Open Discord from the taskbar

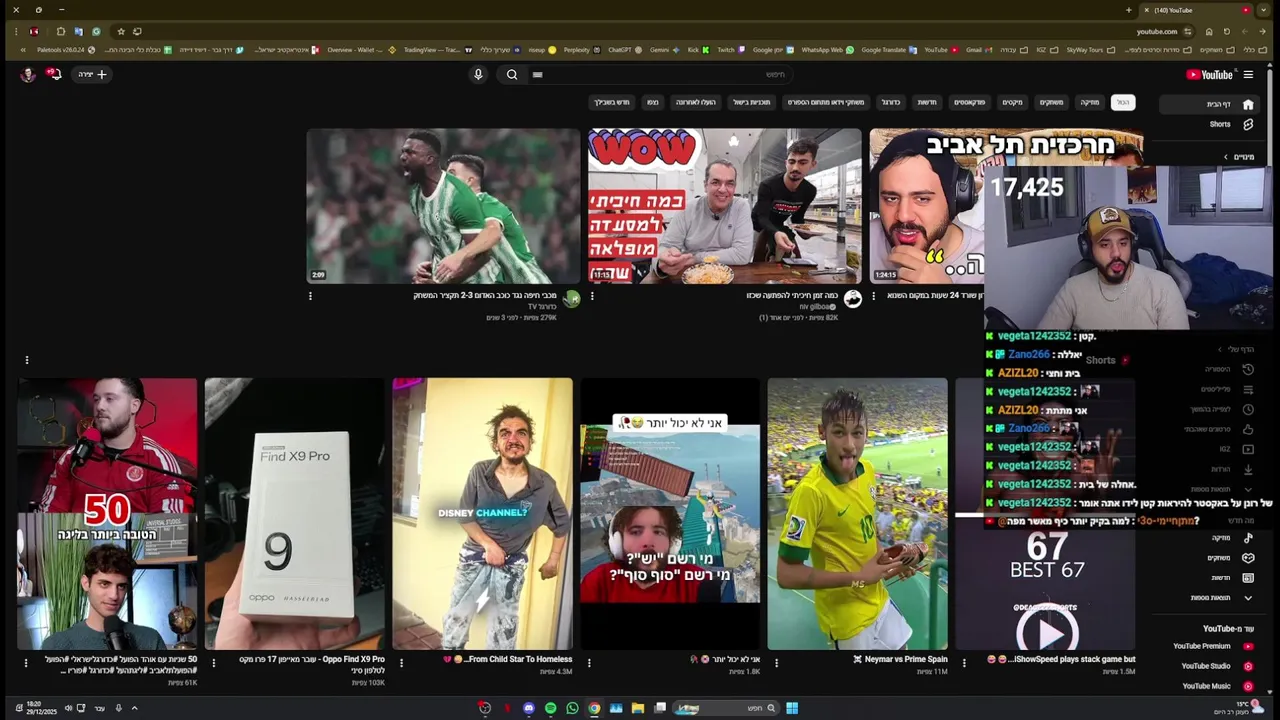(529, 708)
